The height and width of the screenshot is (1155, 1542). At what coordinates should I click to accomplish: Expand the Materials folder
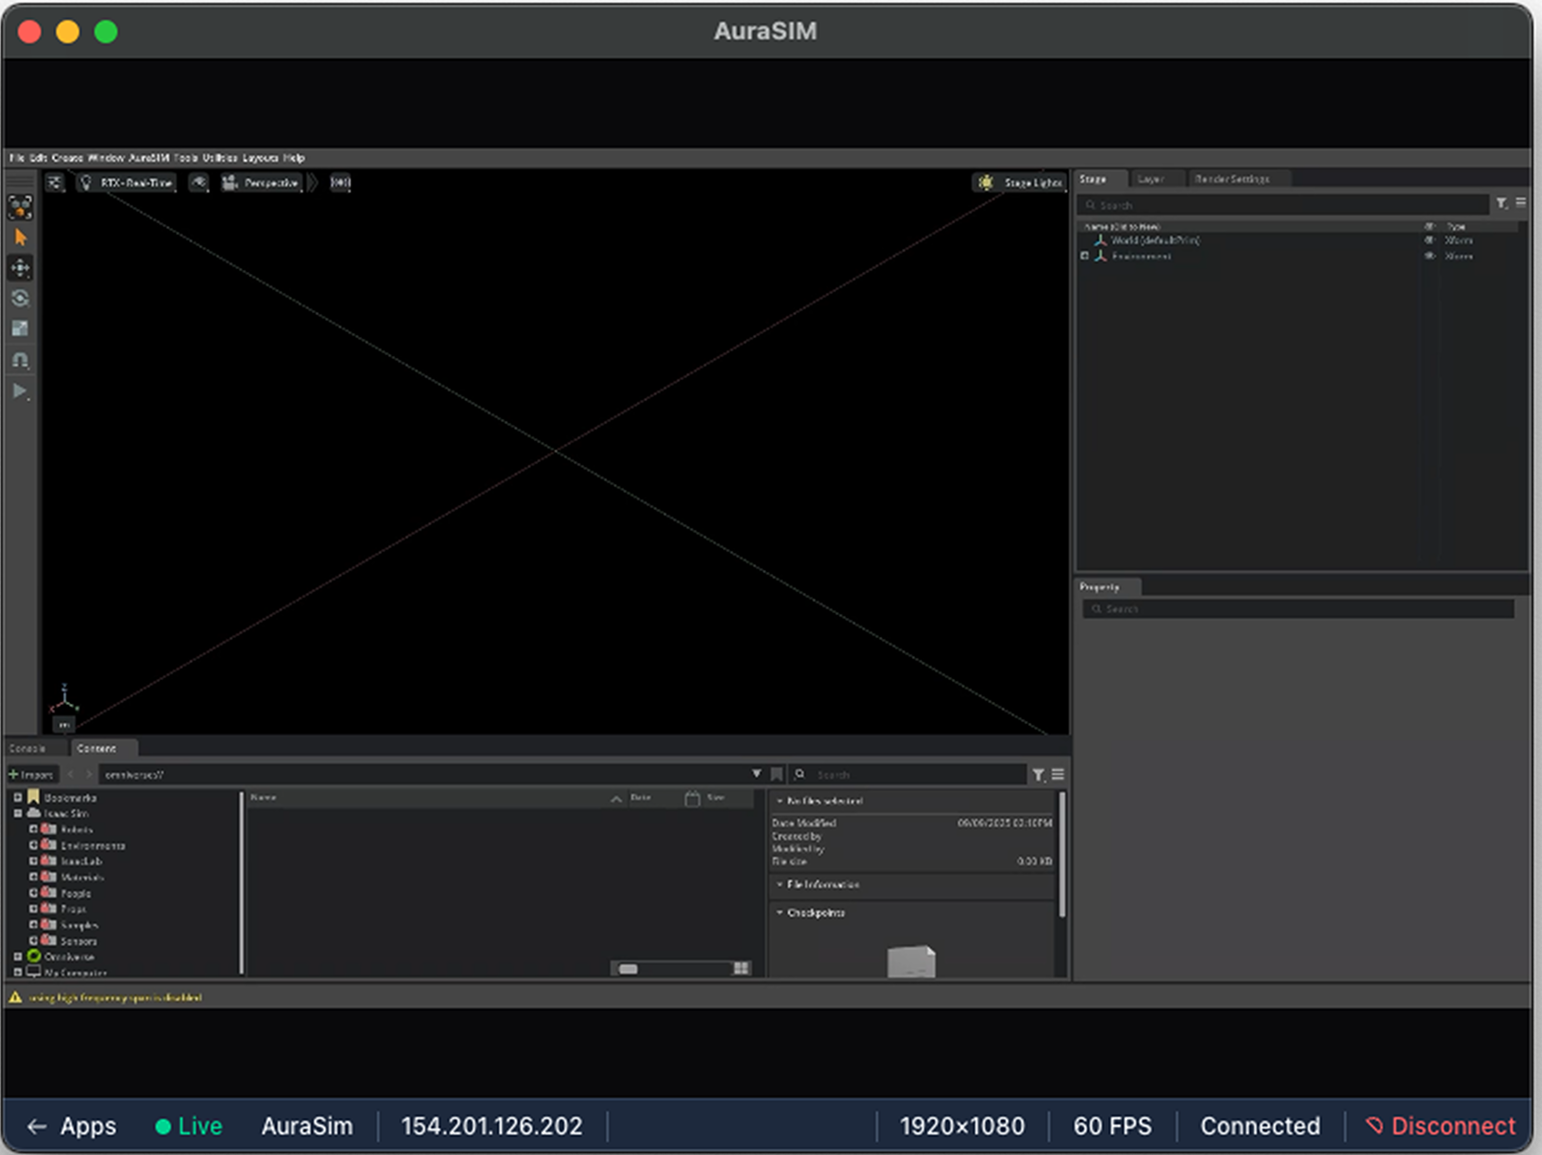pyautogui.click(x=34, y=878)
